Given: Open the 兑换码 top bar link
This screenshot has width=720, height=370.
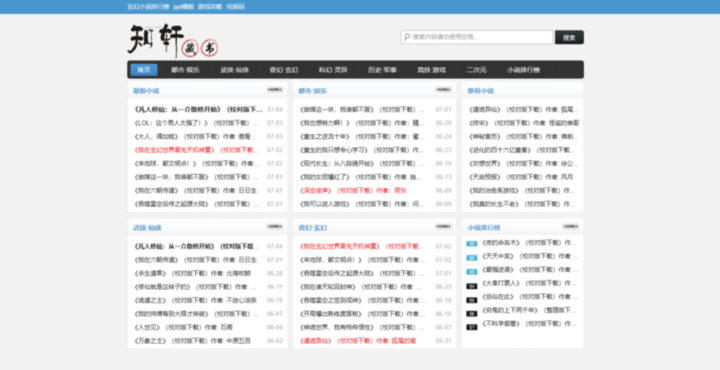Looking at the screenshot, I should click(236, 7).
